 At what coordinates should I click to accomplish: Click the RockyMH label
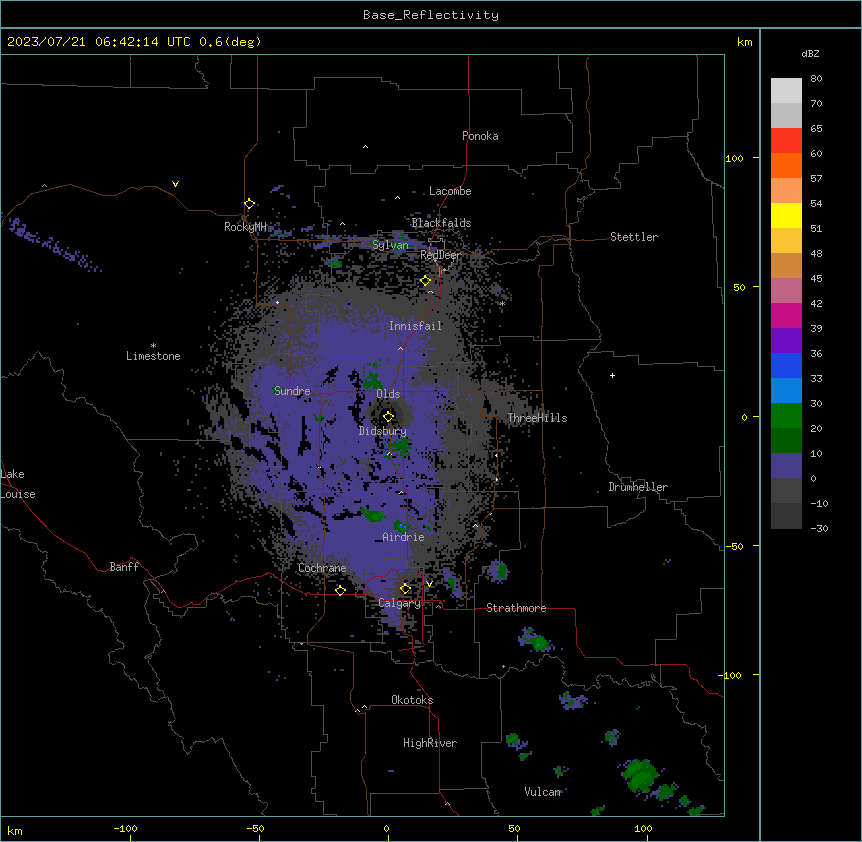click(x=245, y=227)
